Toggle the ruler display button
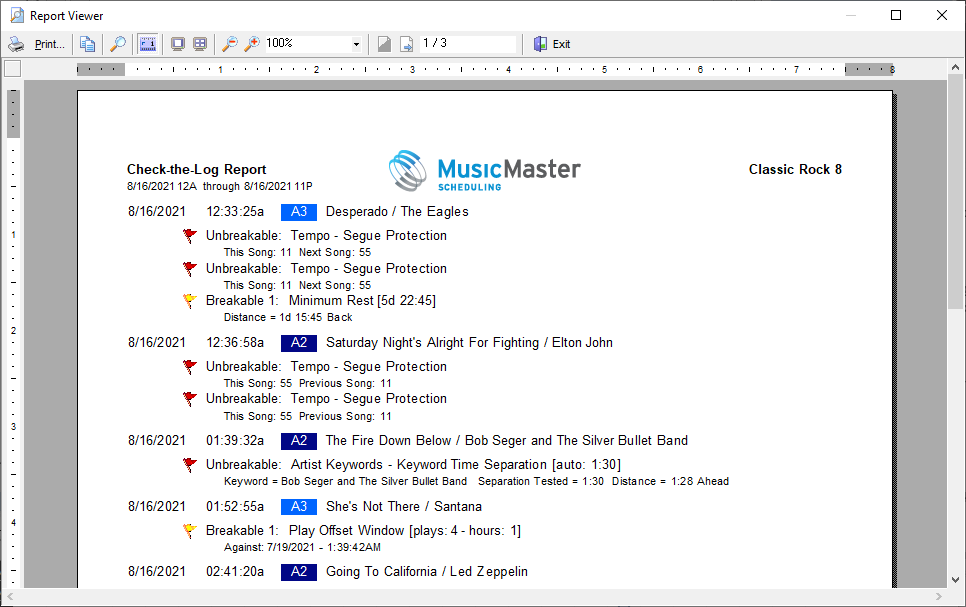 pos(148,44)
